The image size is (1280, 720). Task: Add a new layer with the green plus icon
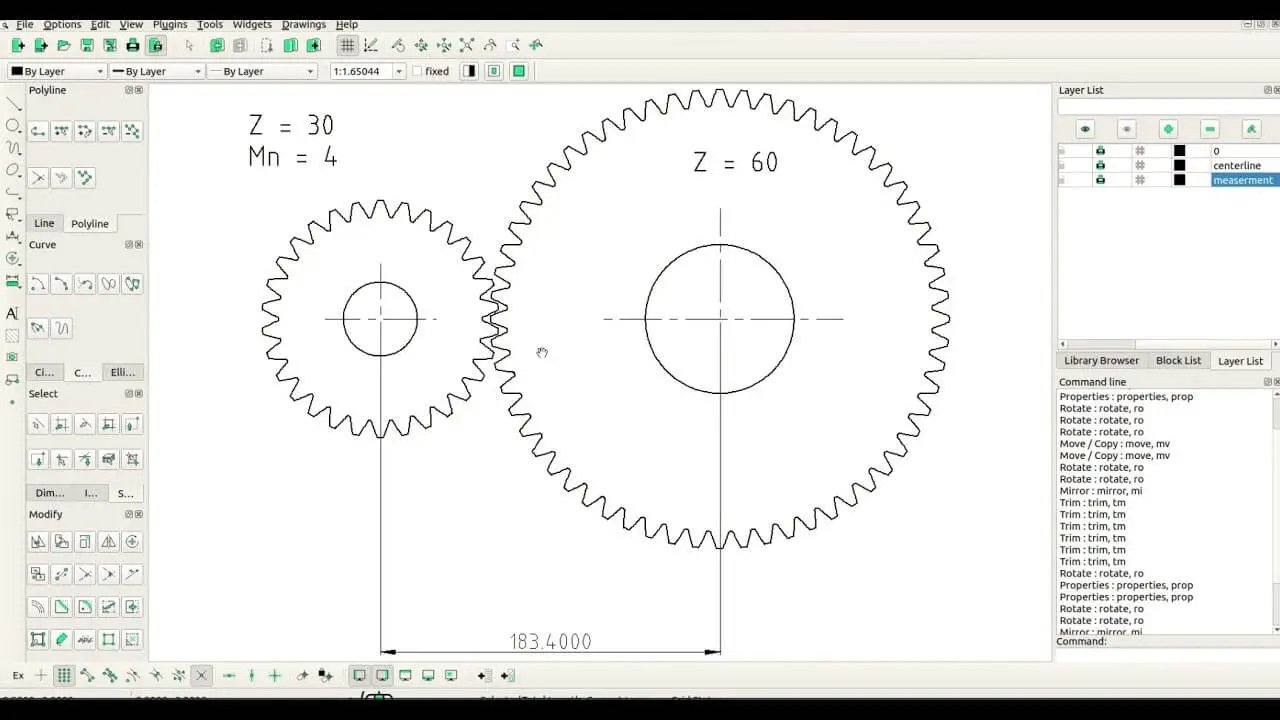pos(1167,128)
